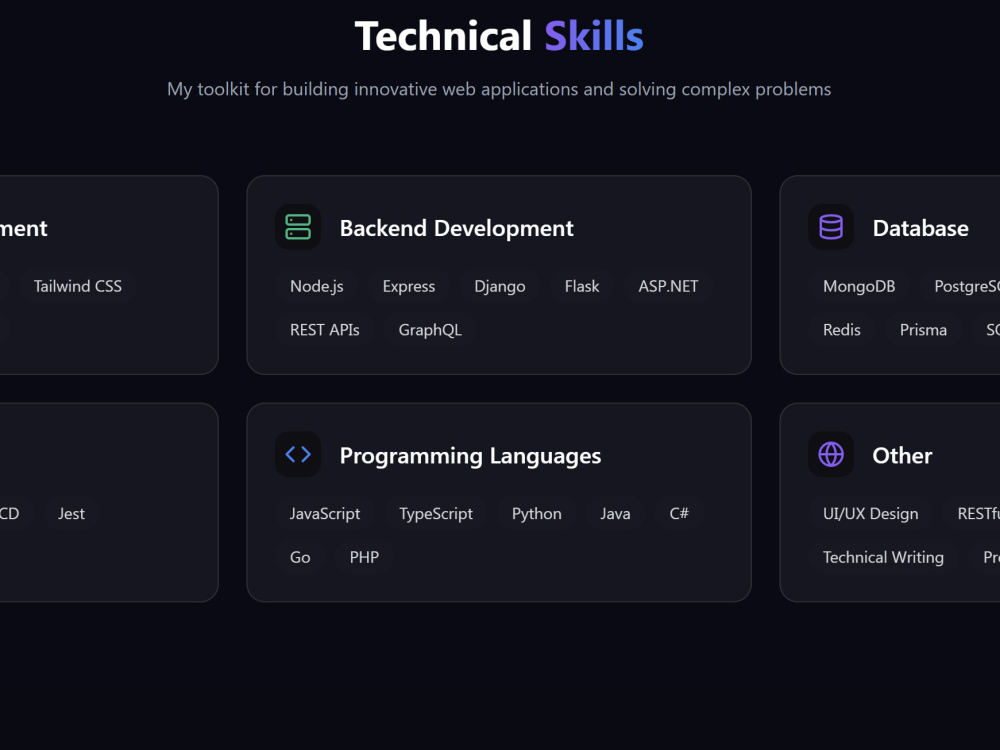1000x750 pixels.
Task: Click the Prisma tag
Action: click(x=923, y=330)
